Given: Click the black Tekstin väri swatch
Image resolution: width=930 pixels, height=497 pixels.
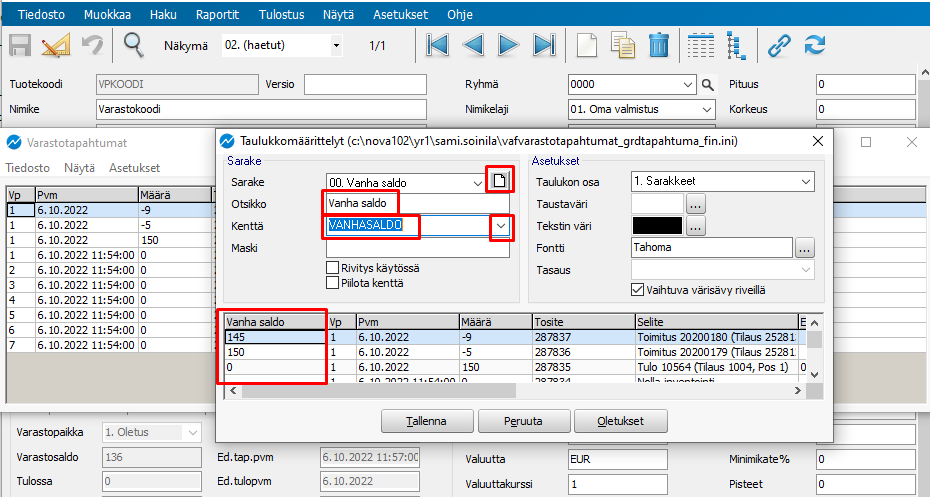Looking at the screenshot, I should (x=657, y=226).
